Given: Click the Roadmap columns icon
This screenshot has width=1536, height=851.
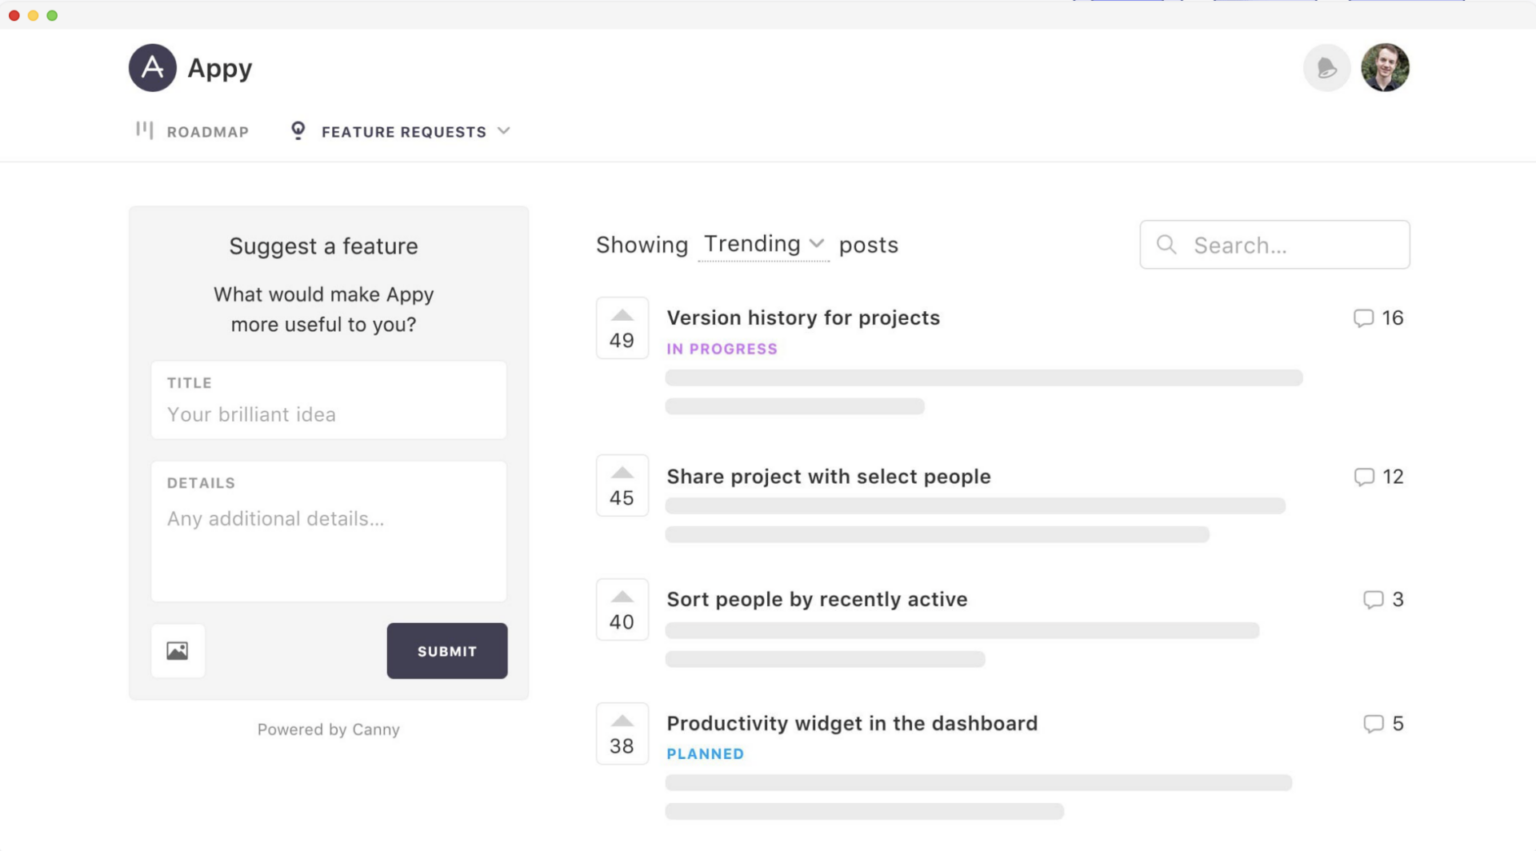Looking at the screenshot, I should 144,130.
